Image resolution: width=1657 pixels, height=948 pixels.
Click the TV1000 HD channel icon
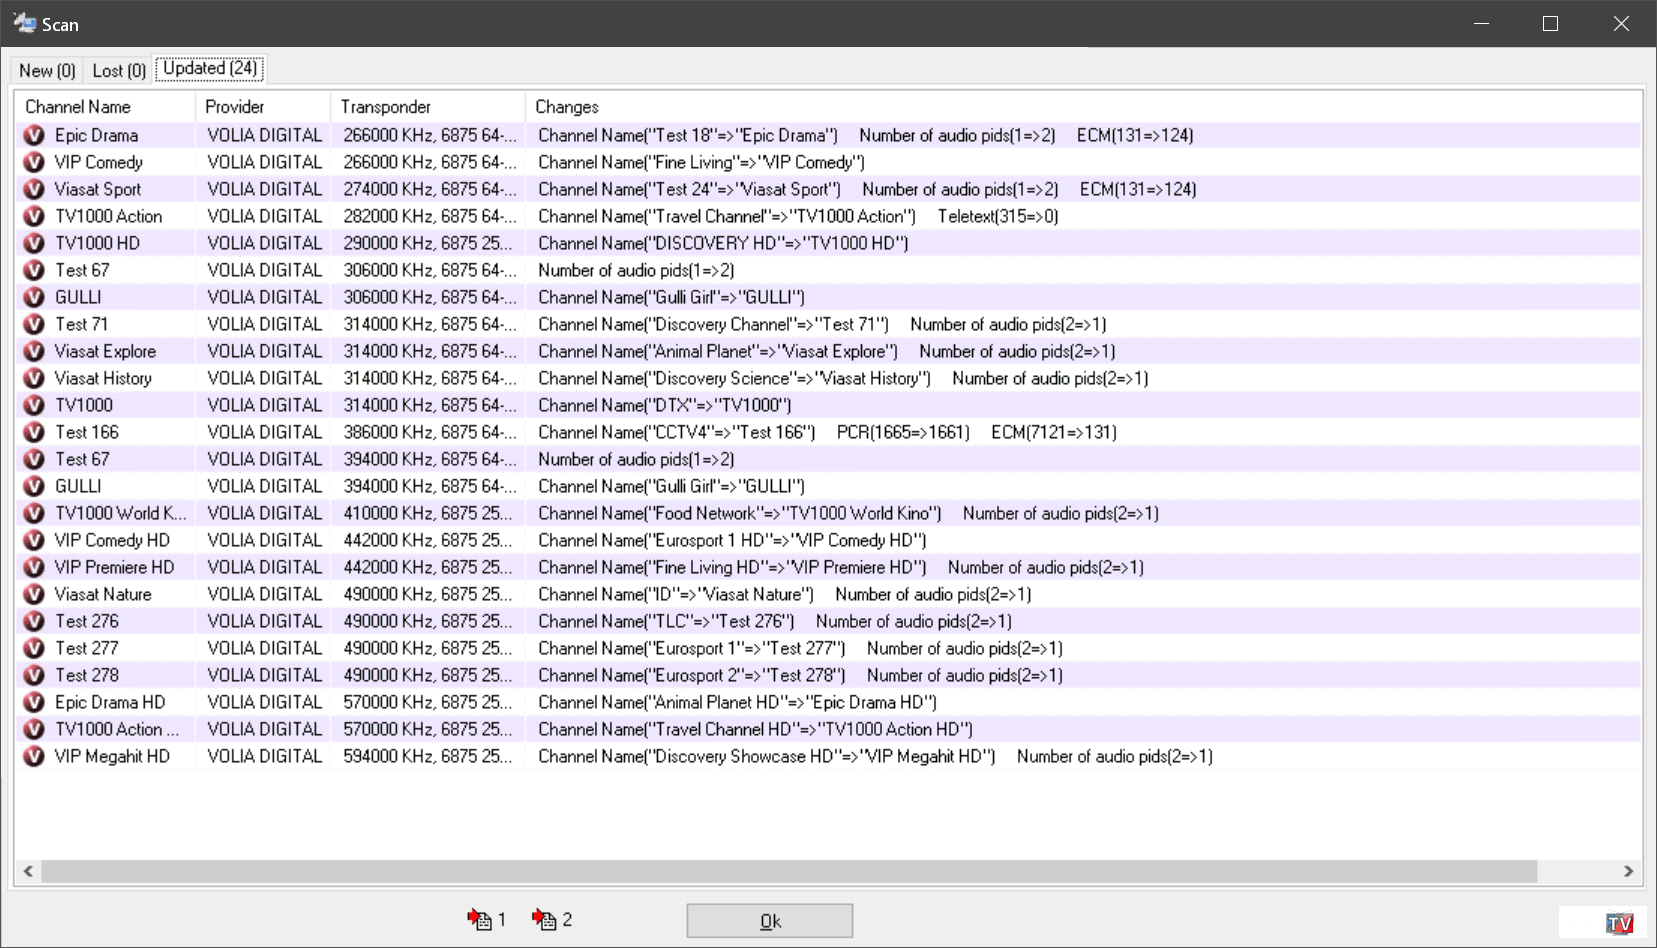[x=34, y=243]
